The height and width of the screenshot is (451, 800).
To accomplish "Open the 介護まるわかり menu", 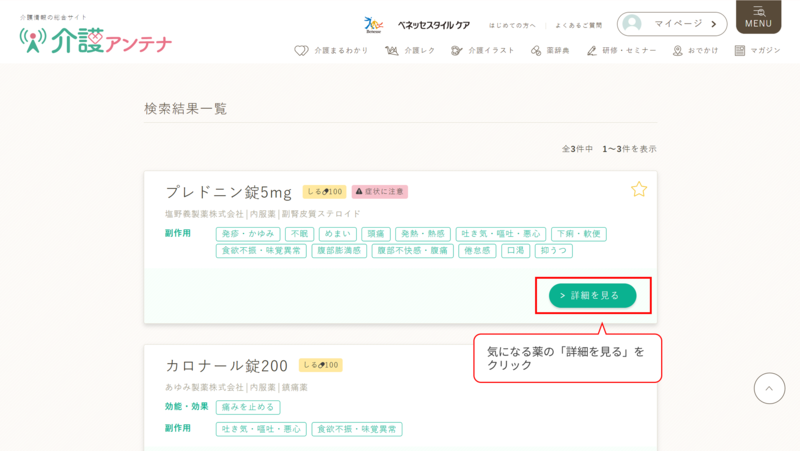I will (331, 51).
